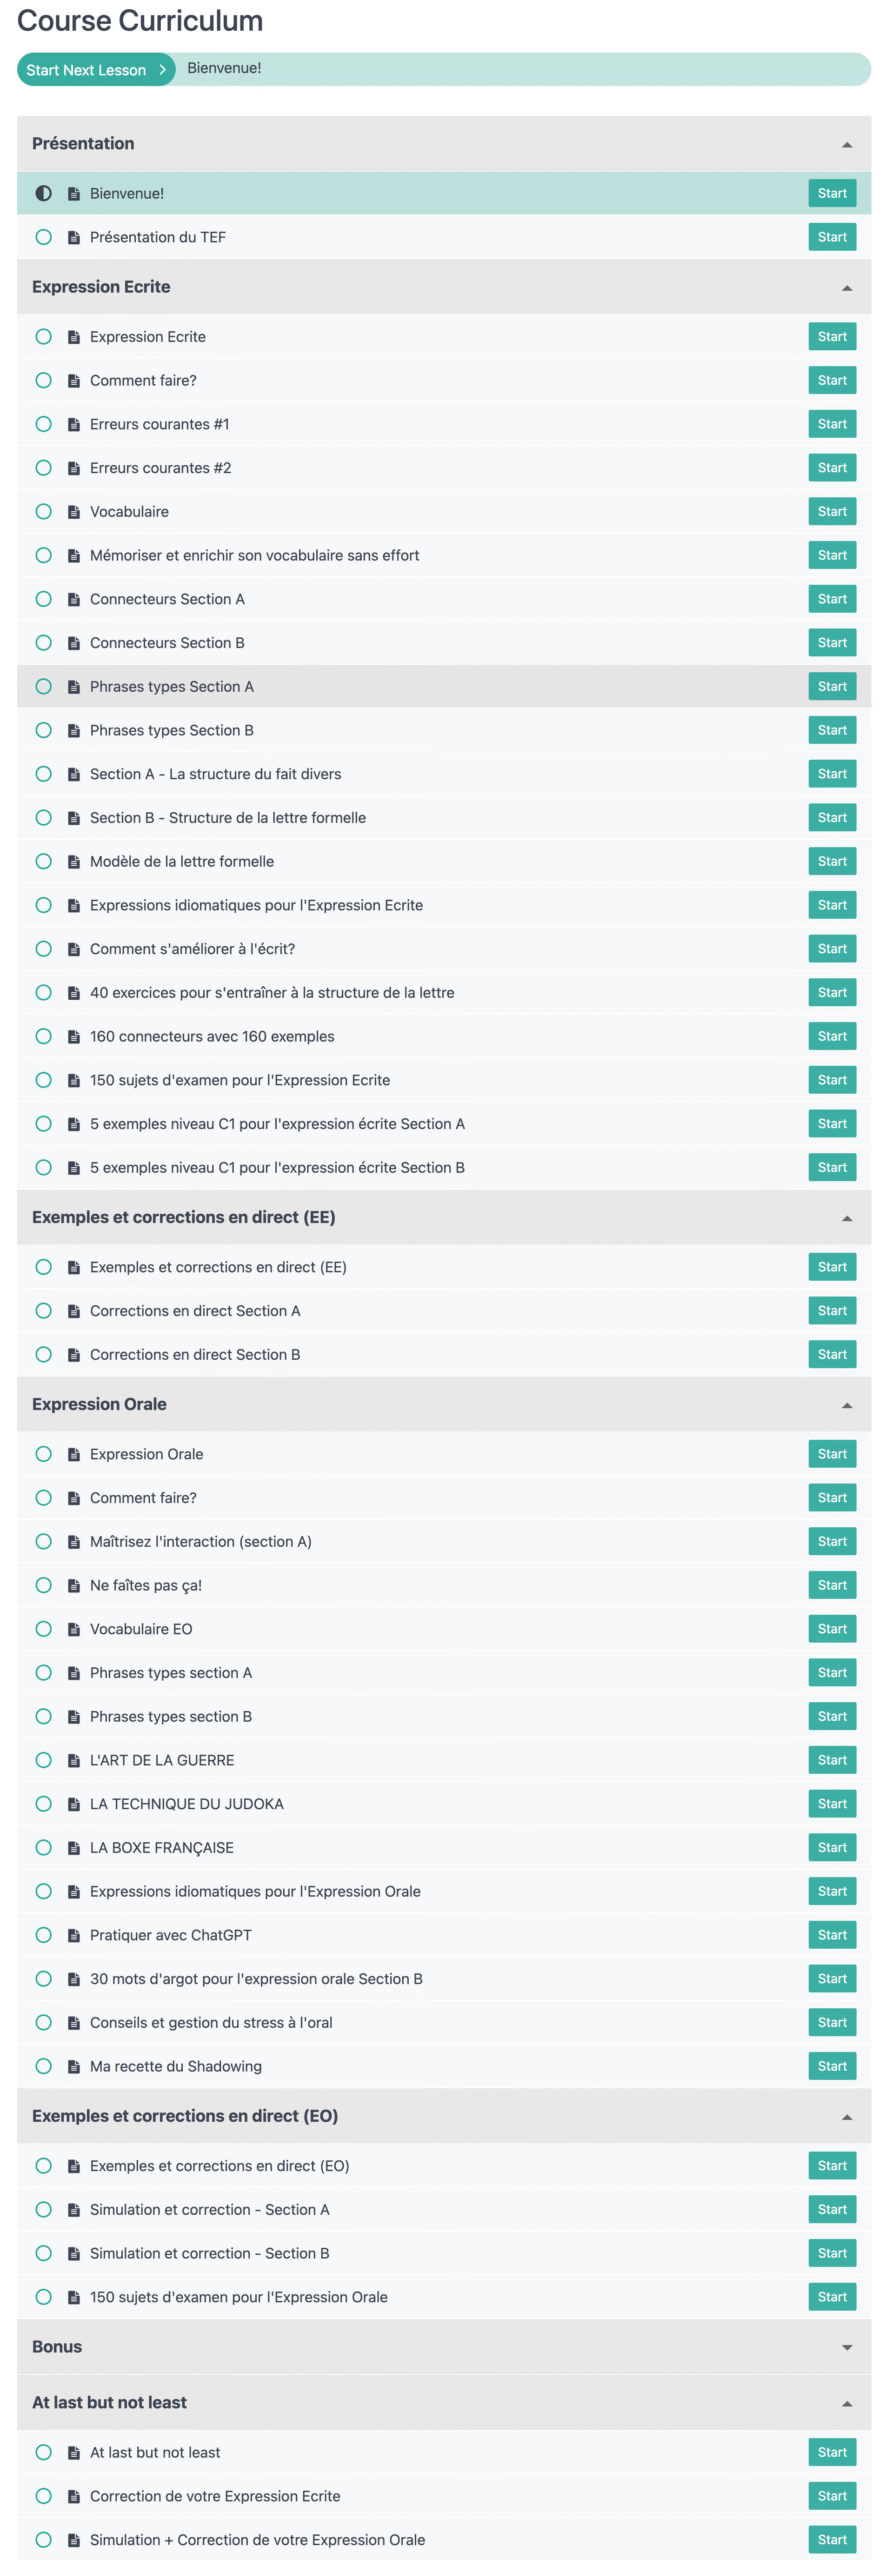Click the document icon next to LA BOXE FRANÇAISE
This screenshot has width=891, height=2560.
point(73,1847)
